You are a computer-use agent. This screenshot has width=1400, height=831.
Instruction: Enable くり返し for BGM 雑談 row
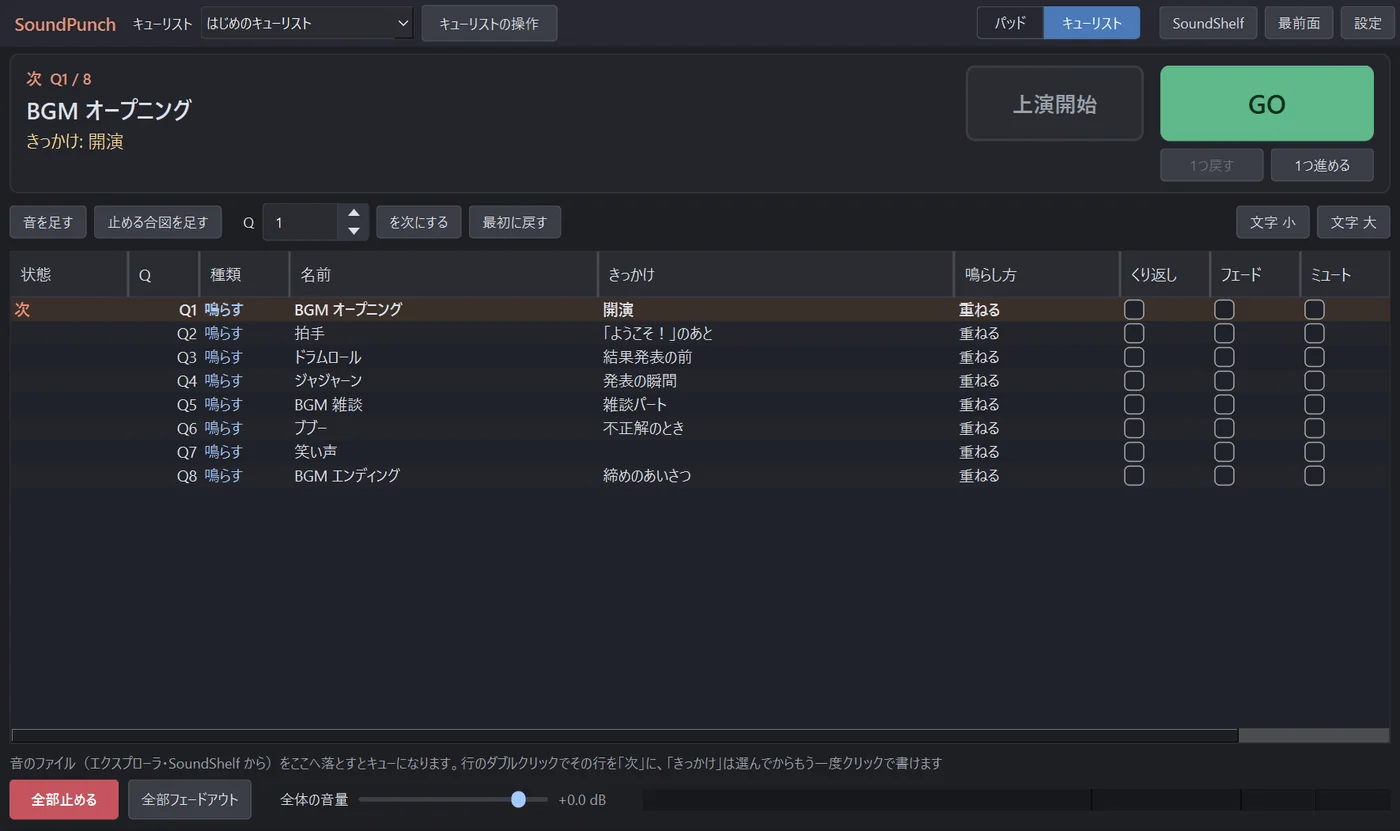[x=1134, y=405]
